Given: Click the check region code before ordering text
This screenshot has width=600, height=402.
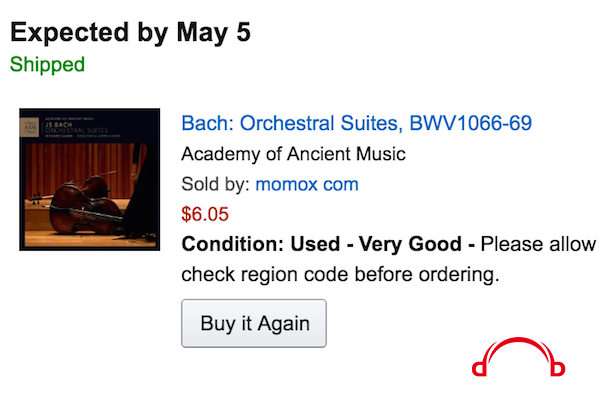Looking at the screenshot, I should (341, 274).
